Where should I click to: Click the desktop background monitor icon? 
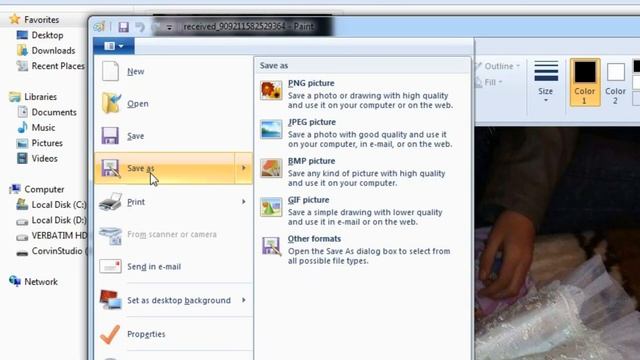[x=110, y=300]
